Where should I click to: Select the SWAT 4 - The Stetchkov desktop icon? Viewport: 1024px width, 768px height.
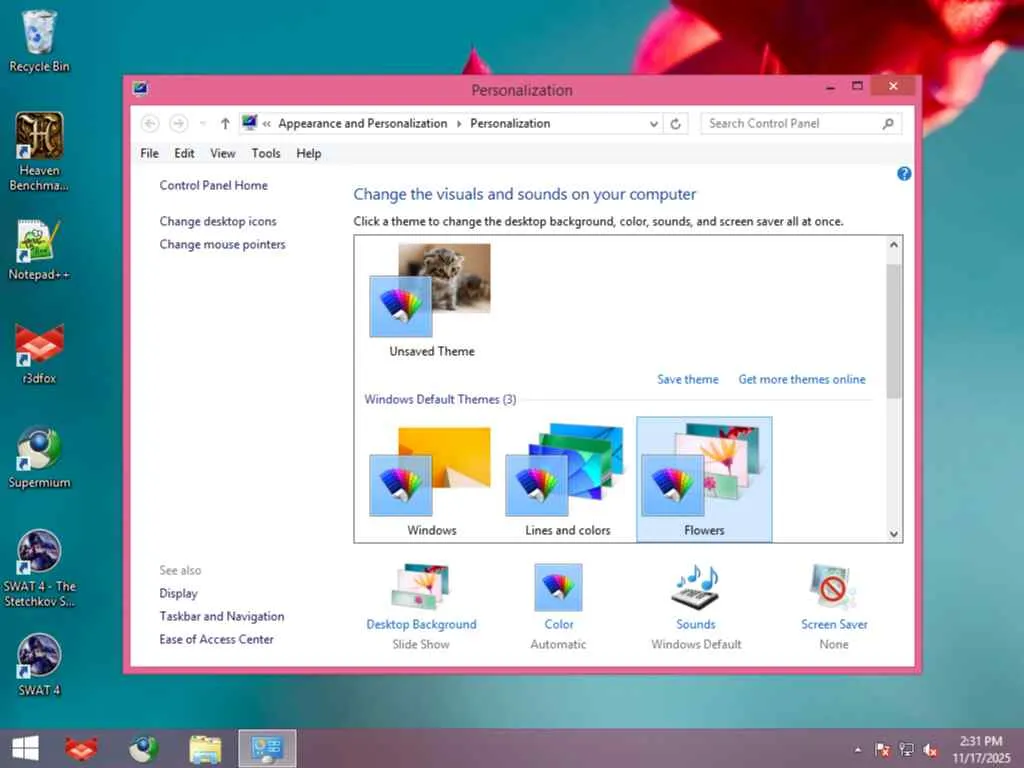coord(39,568)
